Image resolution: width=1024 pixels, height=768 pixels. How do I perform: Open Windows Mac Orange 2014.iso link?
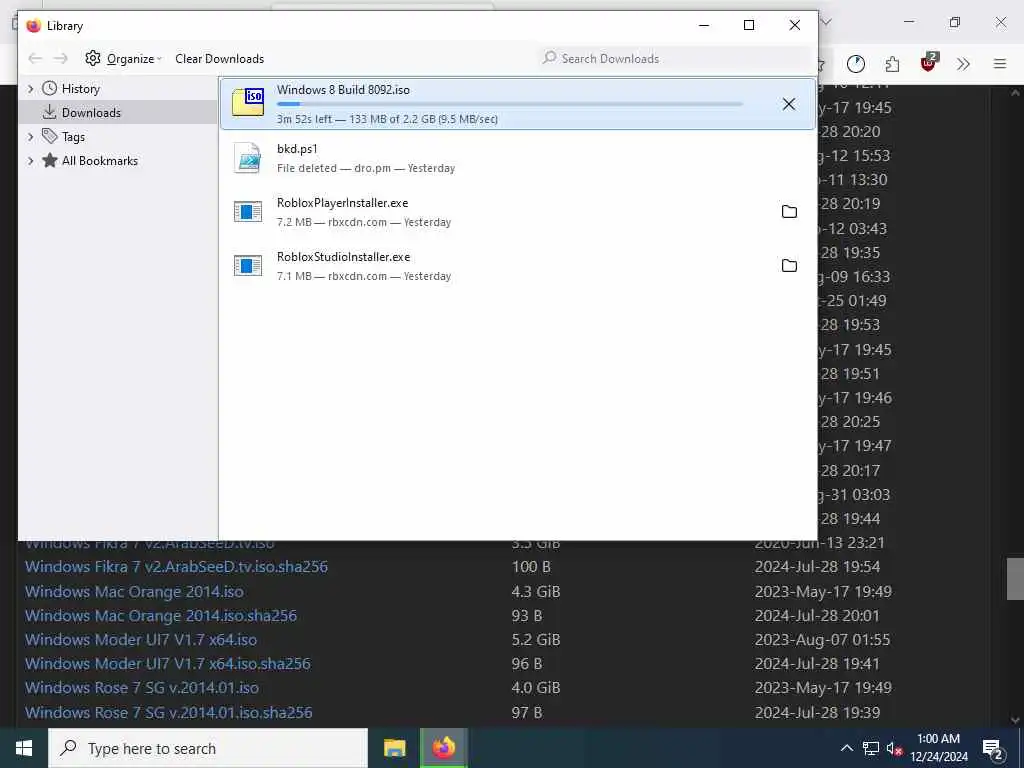(x=134, y=592)
